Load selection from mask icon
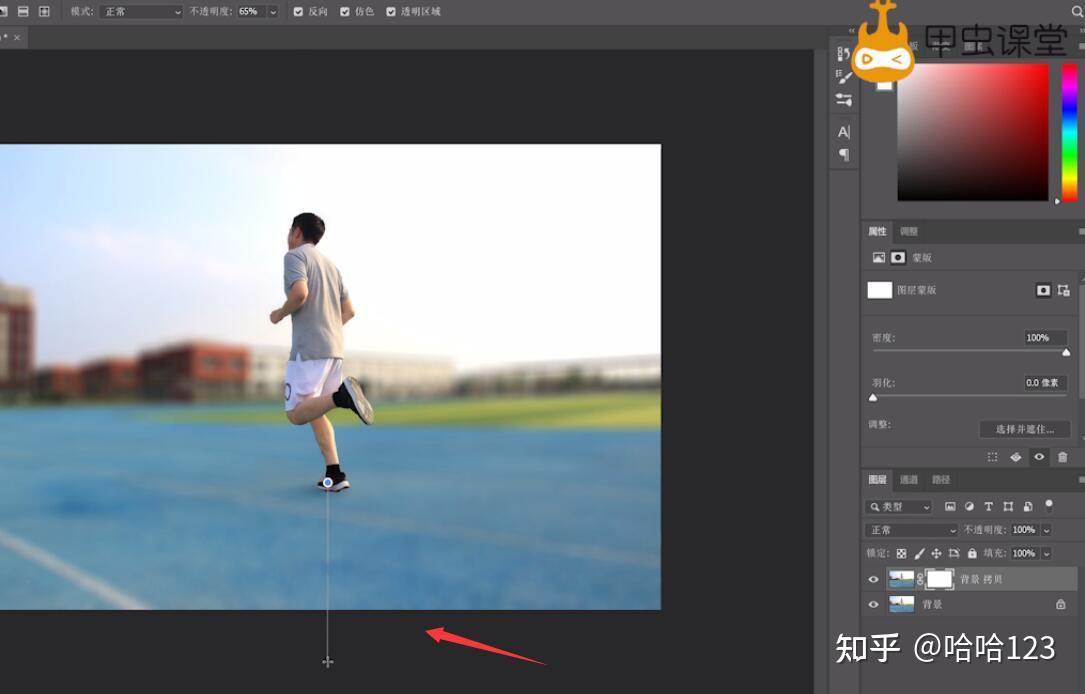1085x694 pixels. coord(992,457)
